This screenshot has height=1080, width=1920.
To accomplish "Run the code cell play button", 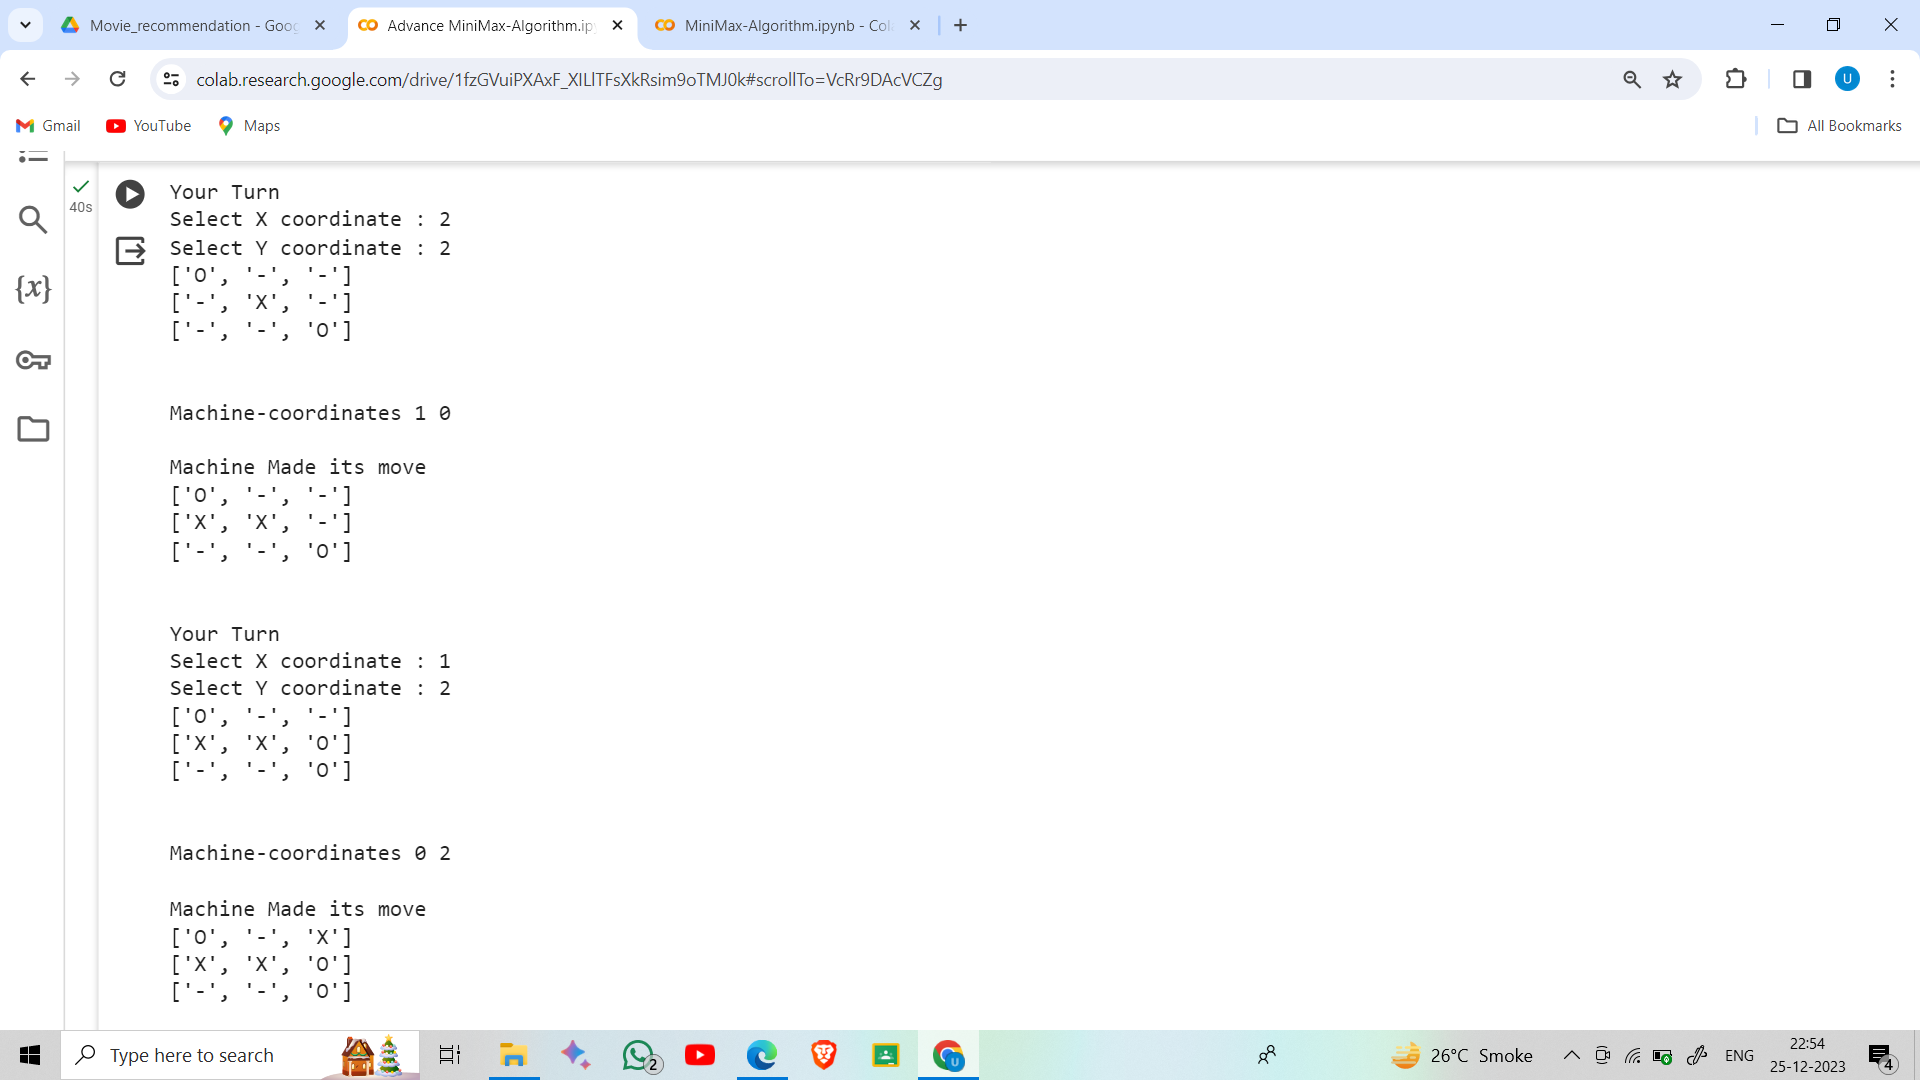I will coord(130,194).
